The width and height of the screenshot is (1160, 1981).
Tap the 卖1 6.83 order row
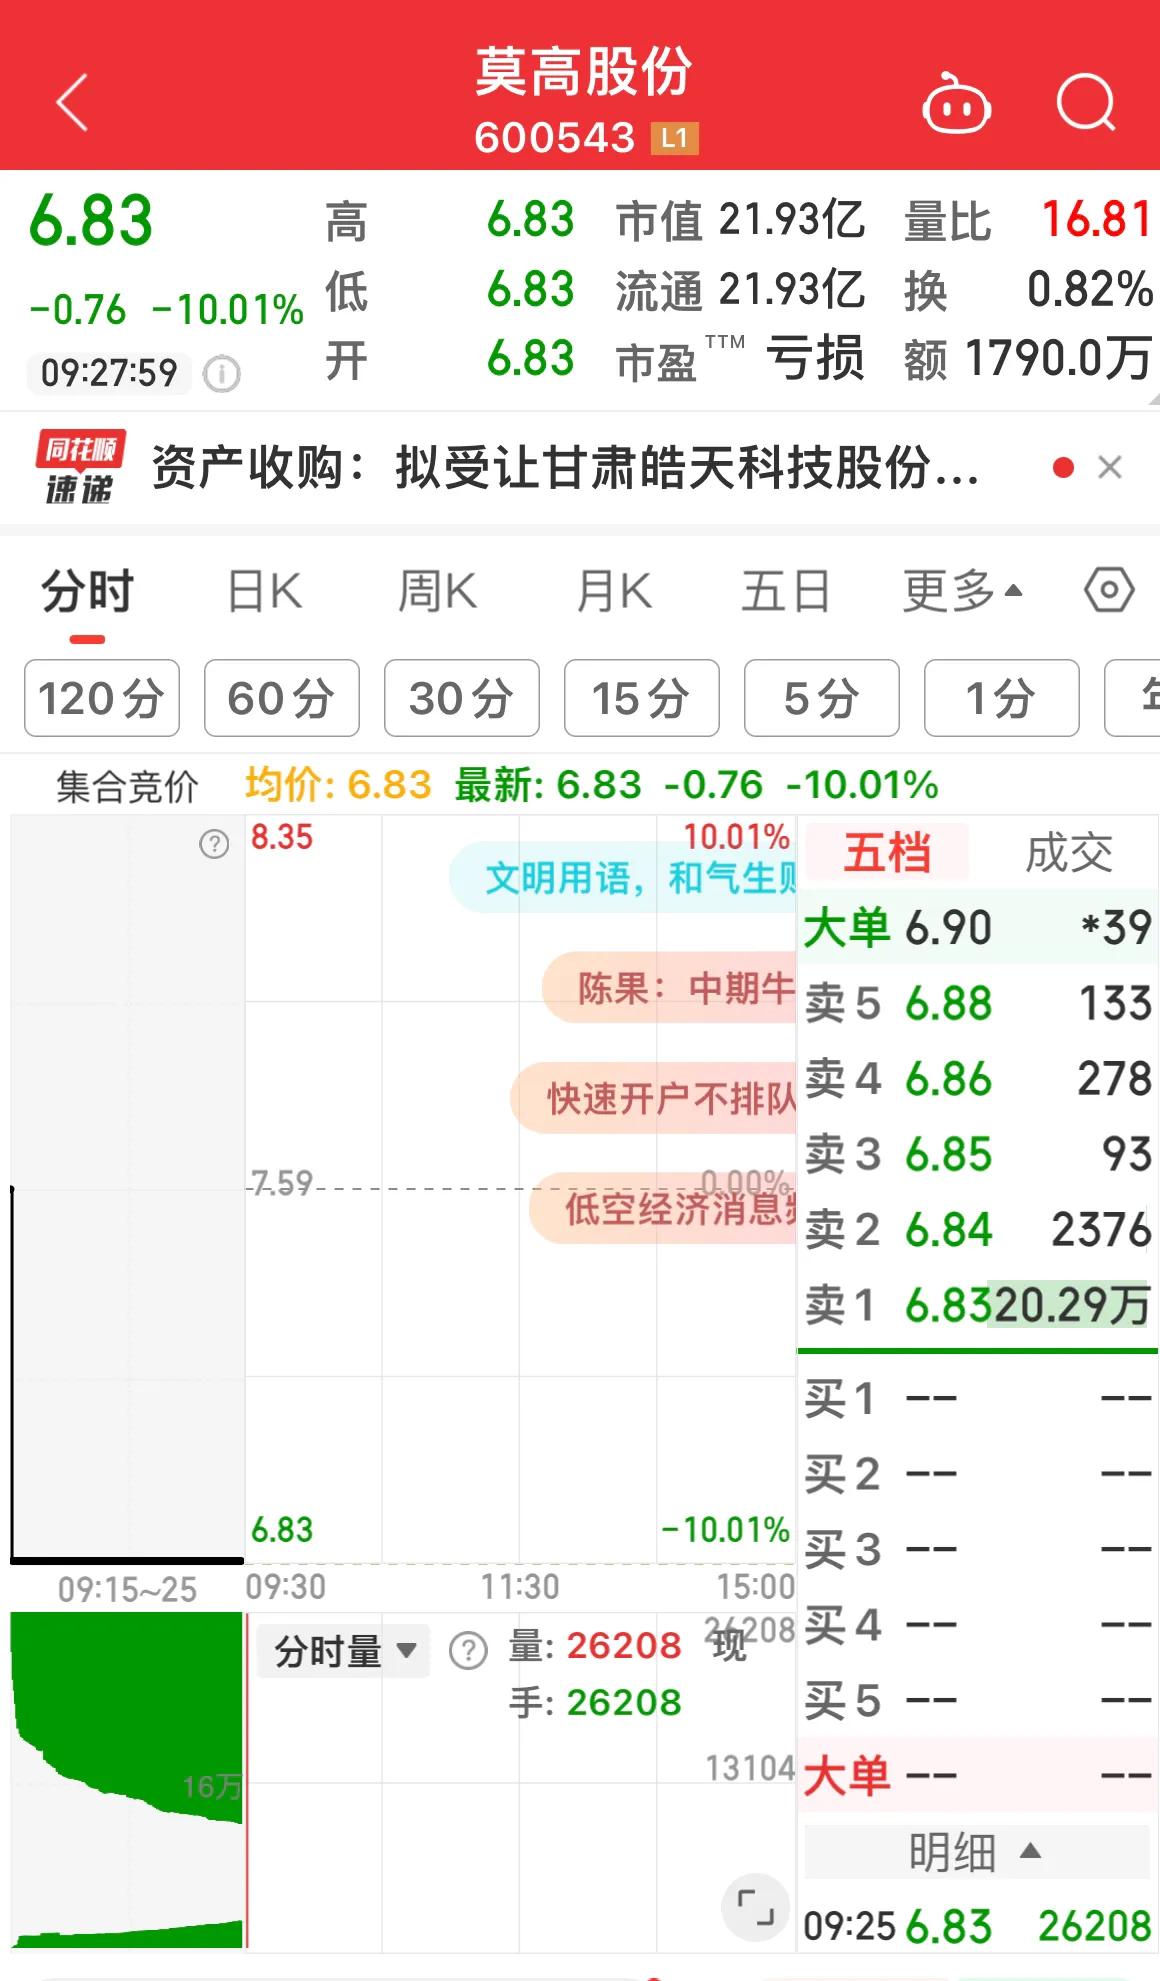[978, 1304]
